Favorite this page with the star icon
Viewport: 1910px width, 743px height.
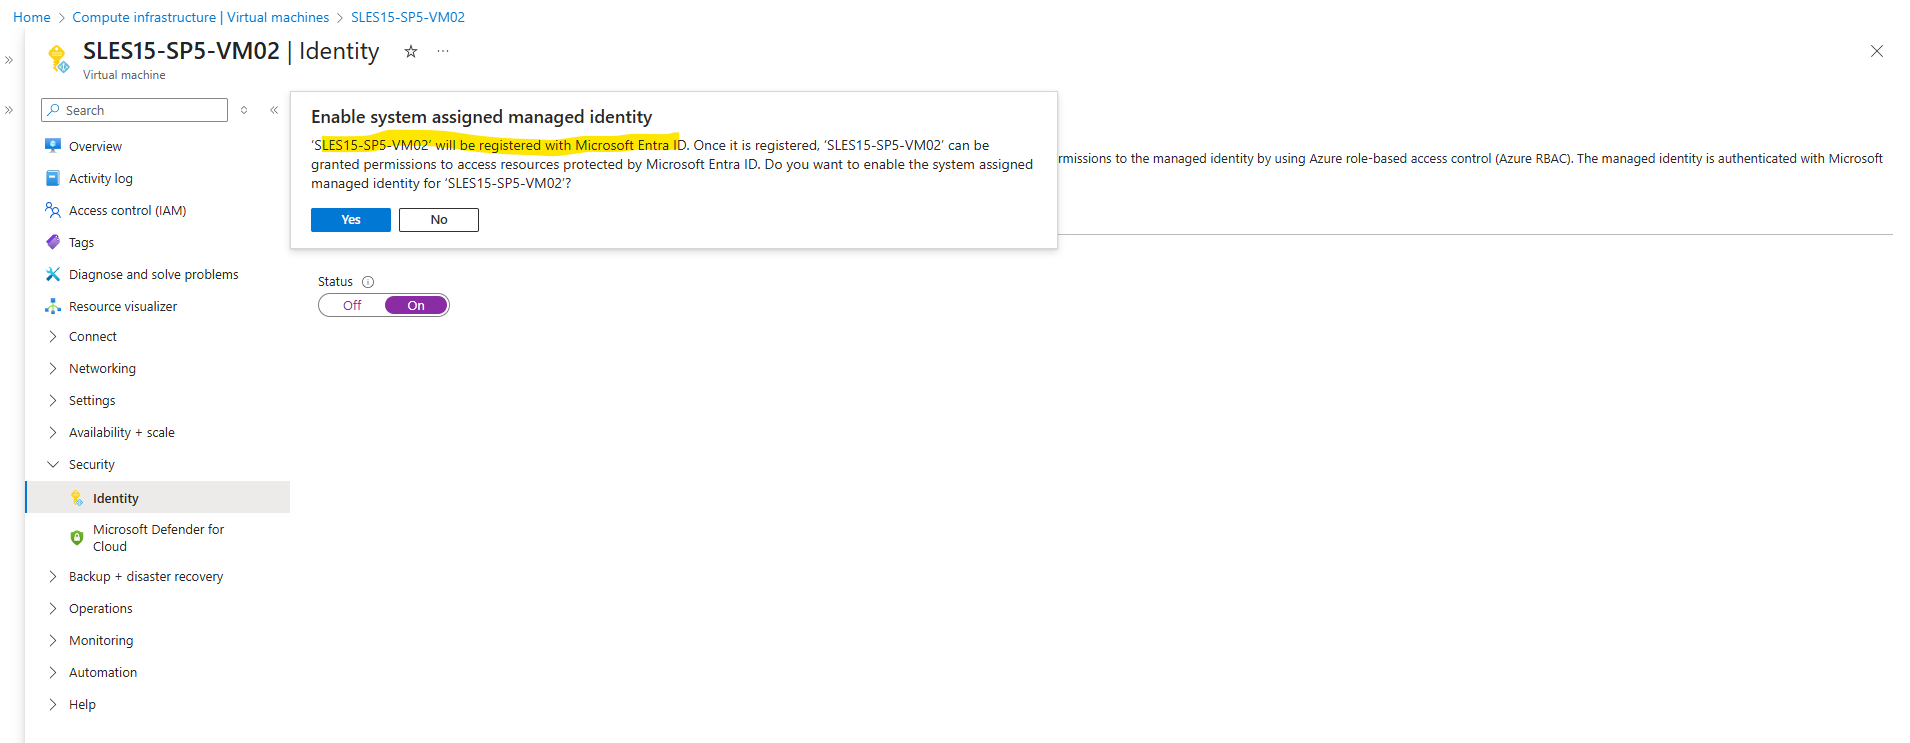(411, 51)
